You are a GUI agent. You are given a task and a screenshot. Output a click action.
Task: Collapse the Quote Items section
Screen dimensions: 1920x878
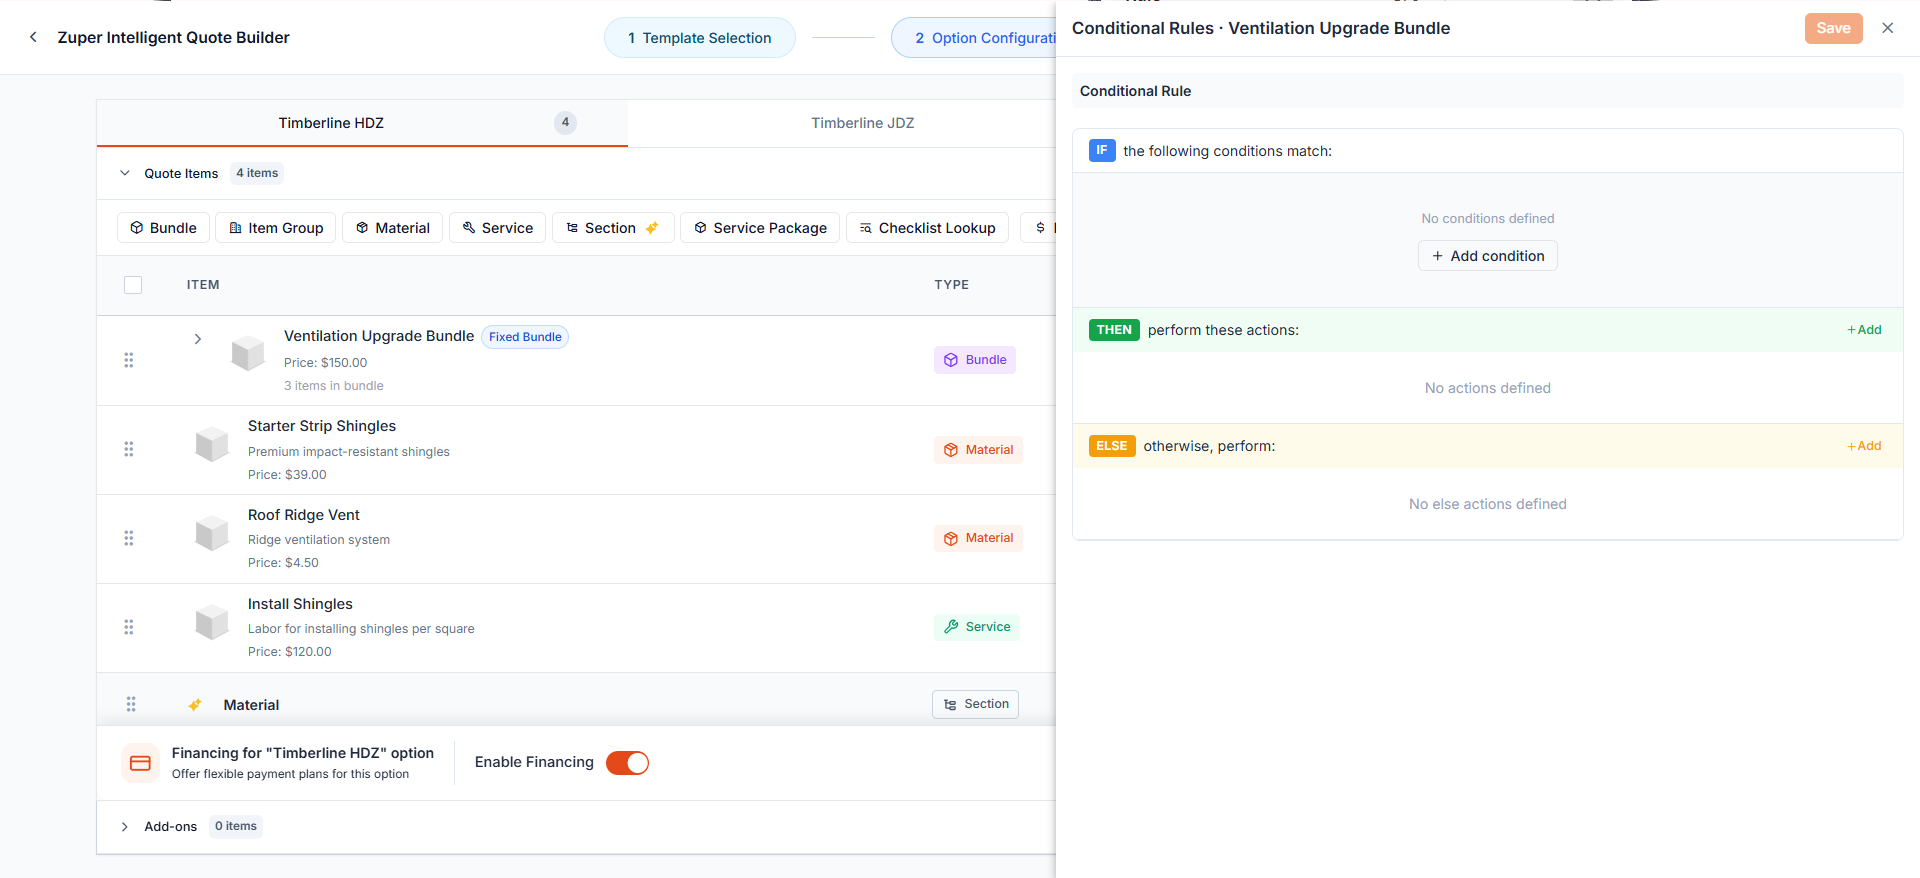pos(125,173)
